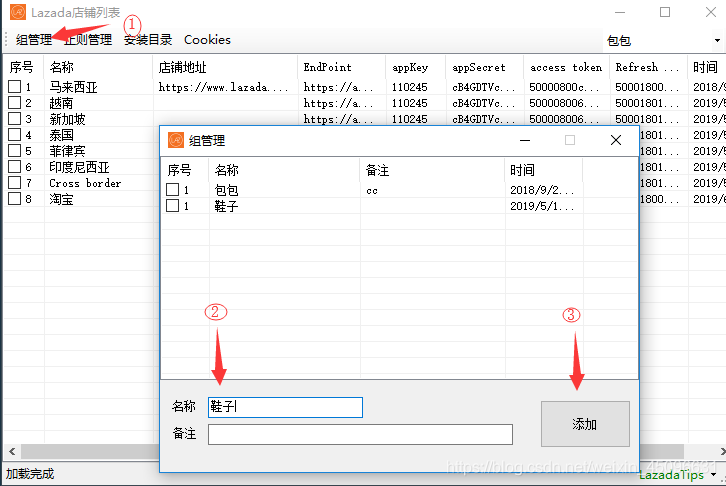
Task: Maximize the Lazada店铺列表 main window
Action: (x=665, y=12)
